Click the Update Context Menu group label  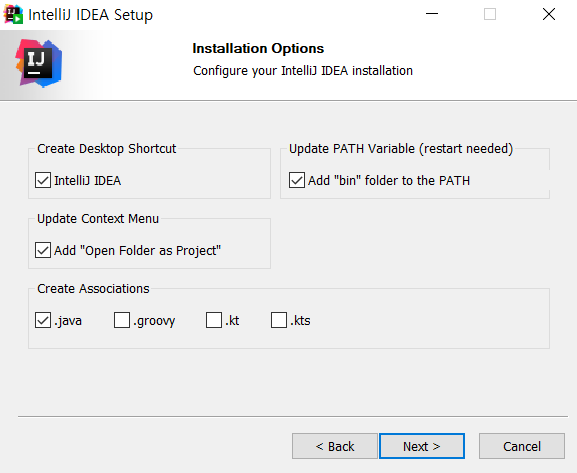tap(98, 219)
